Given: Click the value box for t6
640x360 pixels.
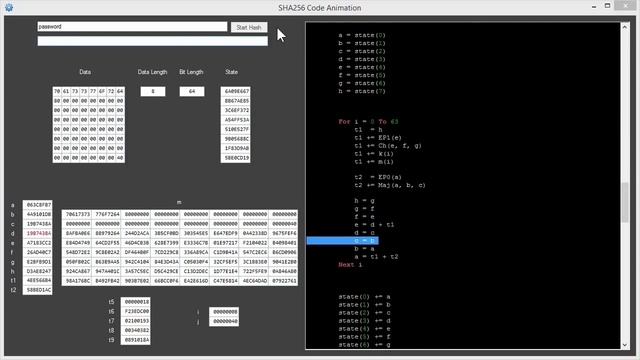Looking at the screenshot, I should (136, 311).
